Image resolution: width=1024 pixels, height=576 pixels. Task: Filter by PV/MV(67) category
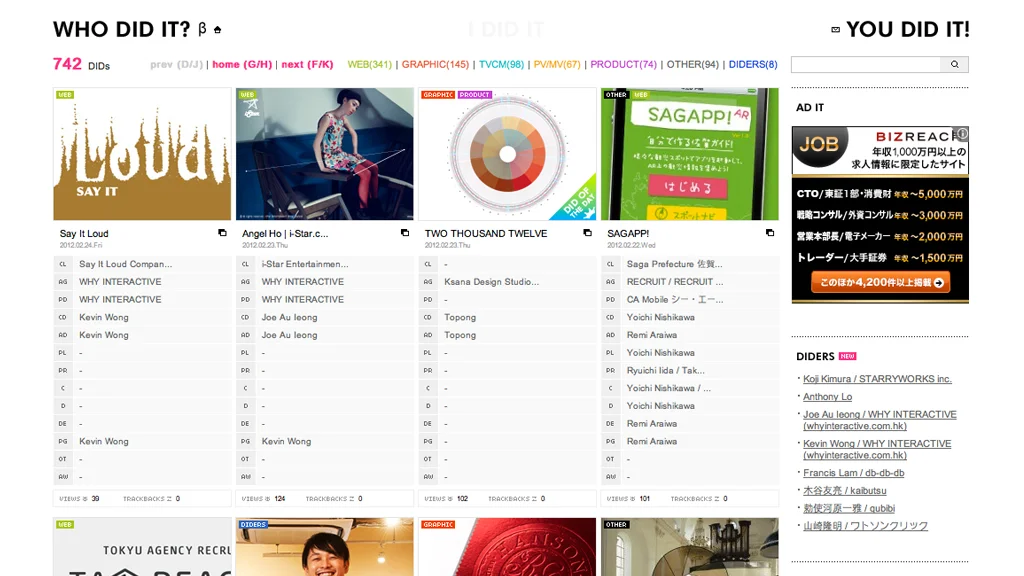[x=557, y=65]
